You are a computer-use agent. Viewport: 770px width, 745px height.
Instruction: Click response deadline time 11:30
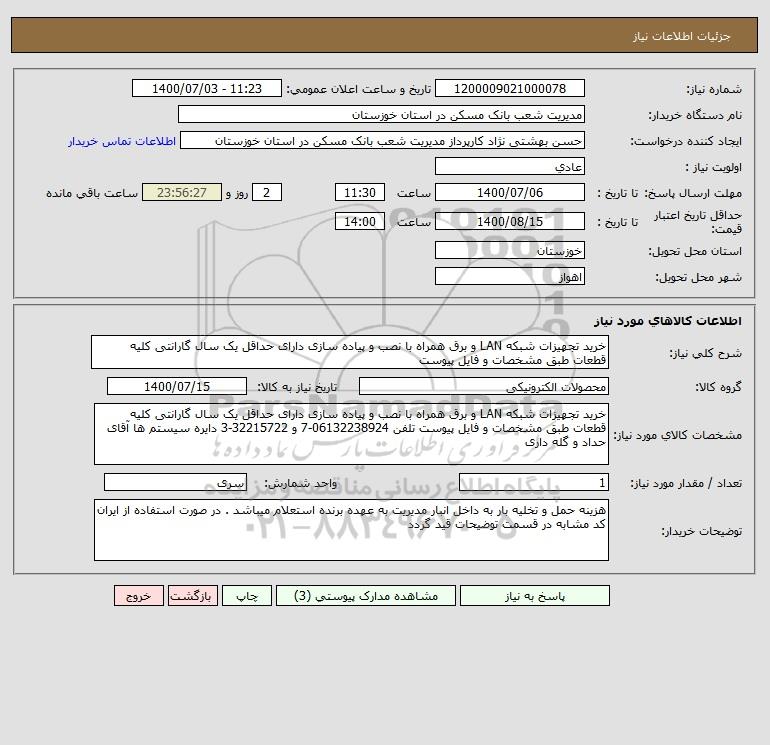pos(359,193)
